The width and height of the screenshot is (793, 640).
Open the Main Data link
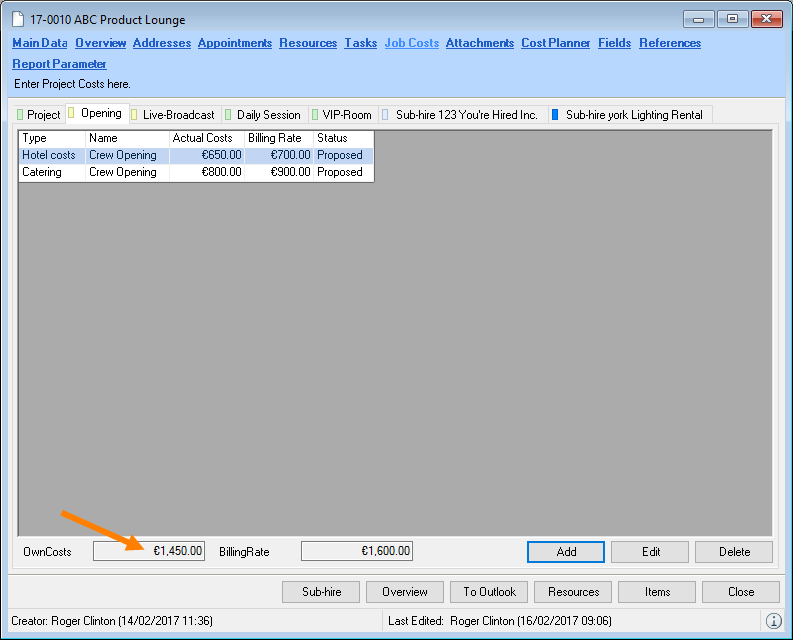[x=40, y=43]
